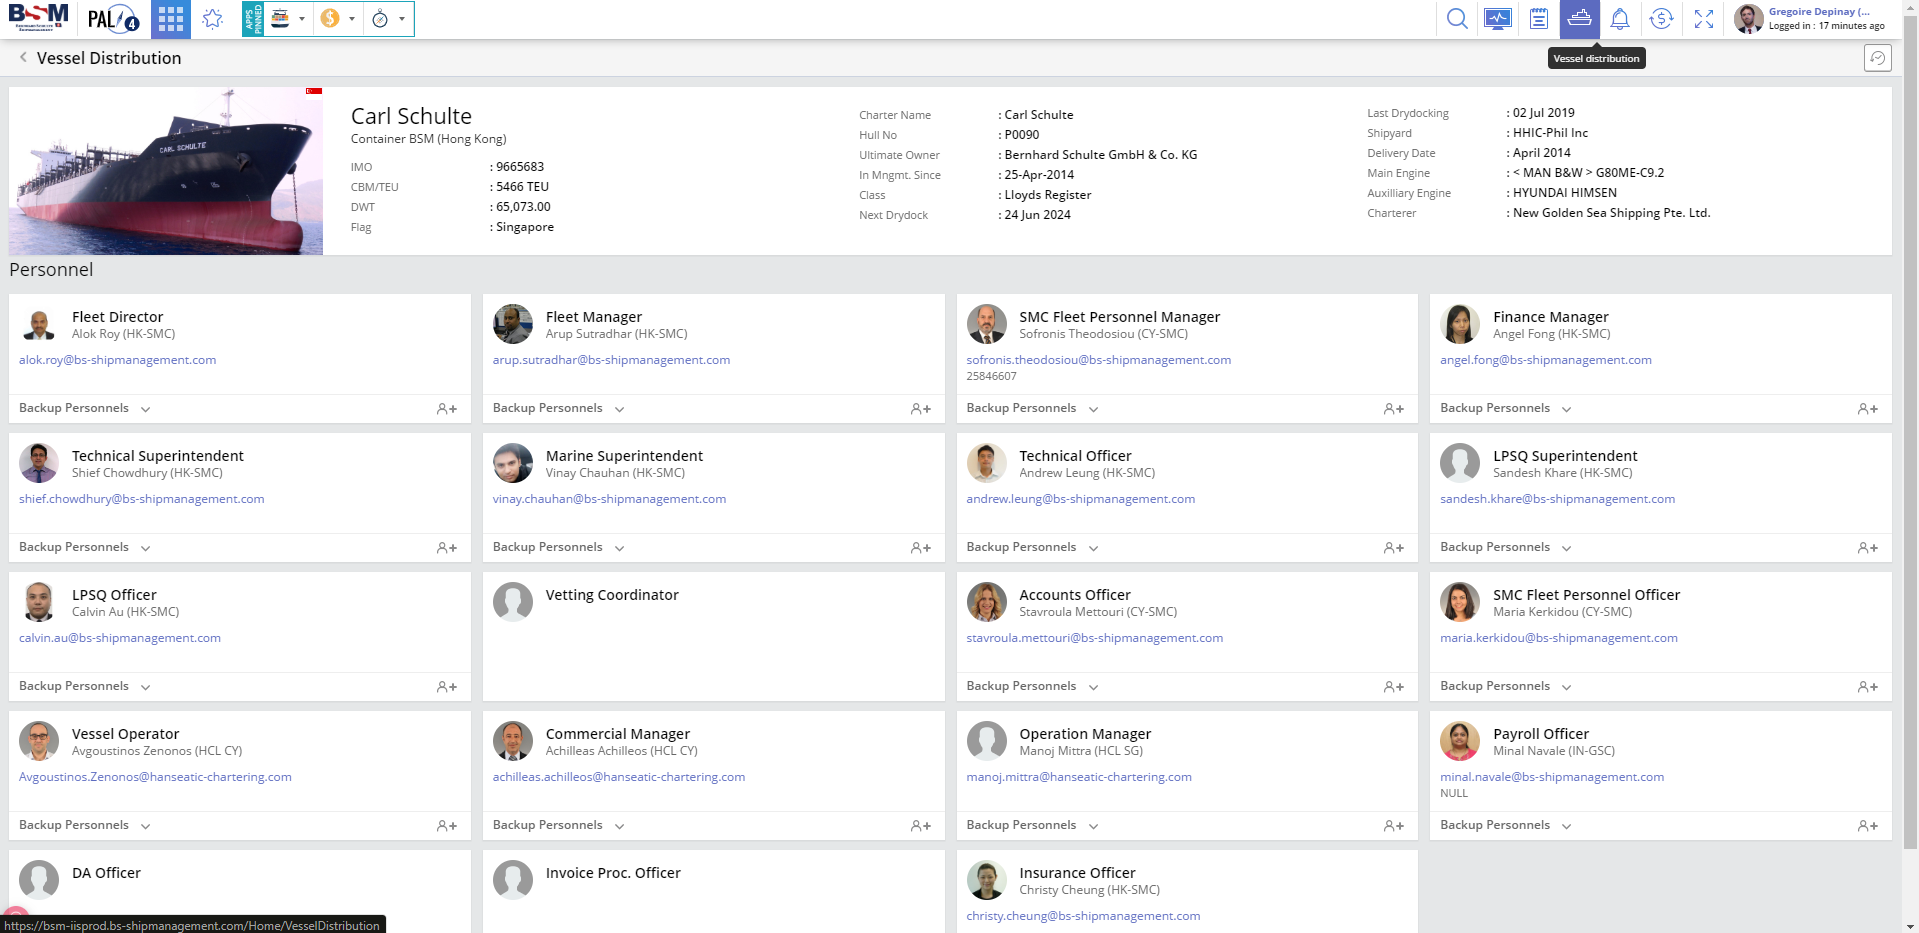Open the pinned dollar app dropdown arrow
This screenshot has height=933, width=1919.
click(352, 19)
